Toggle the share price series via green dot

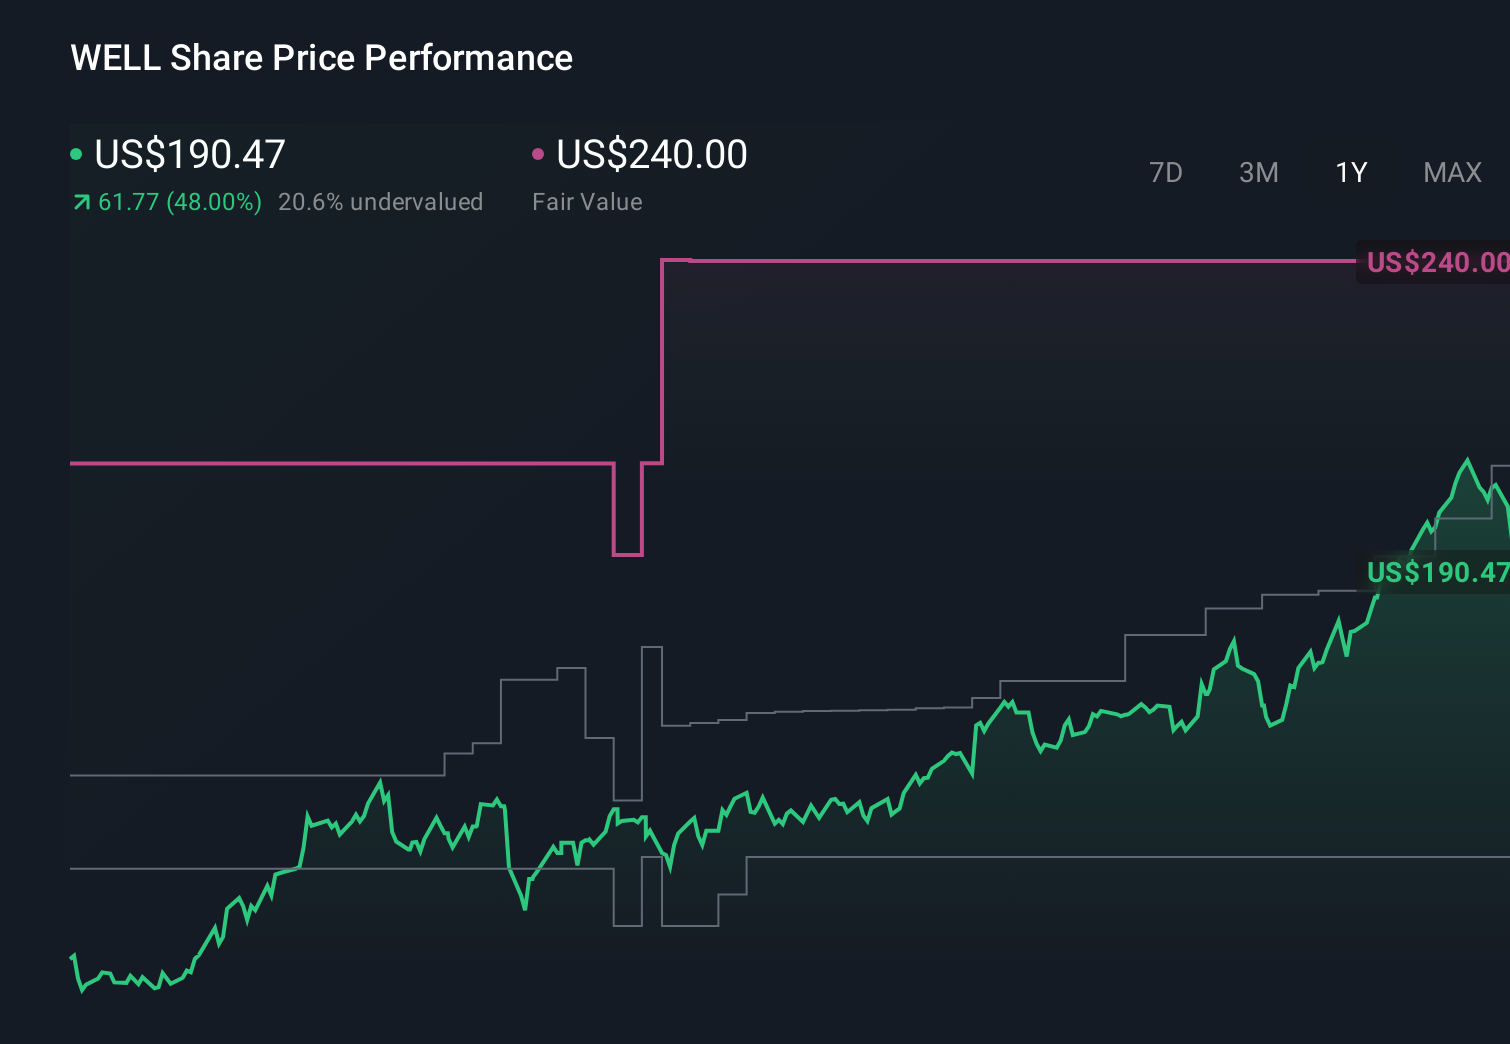[76, 153]
